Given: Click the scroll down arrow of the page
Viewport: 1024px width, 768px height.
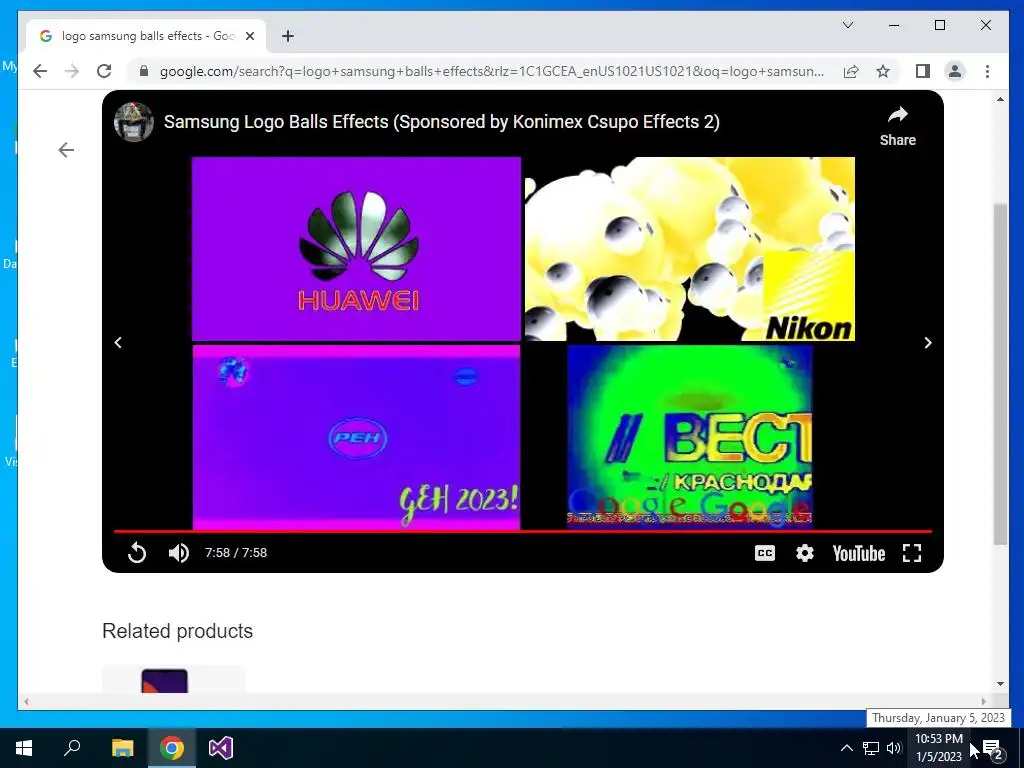Looking at the screenshot, I should (1000, 684).
